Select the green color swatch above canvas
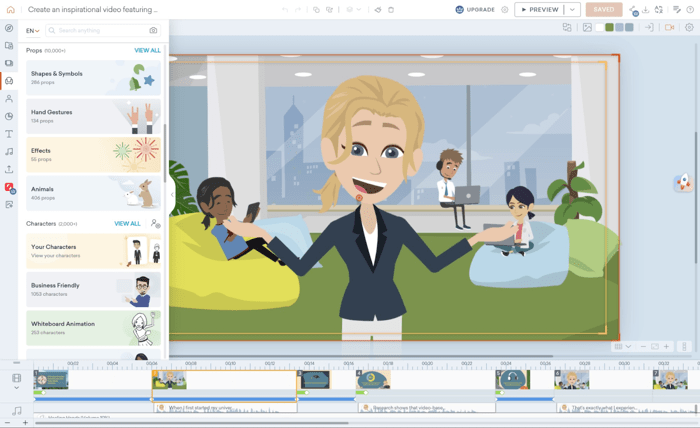 (609, 28)
